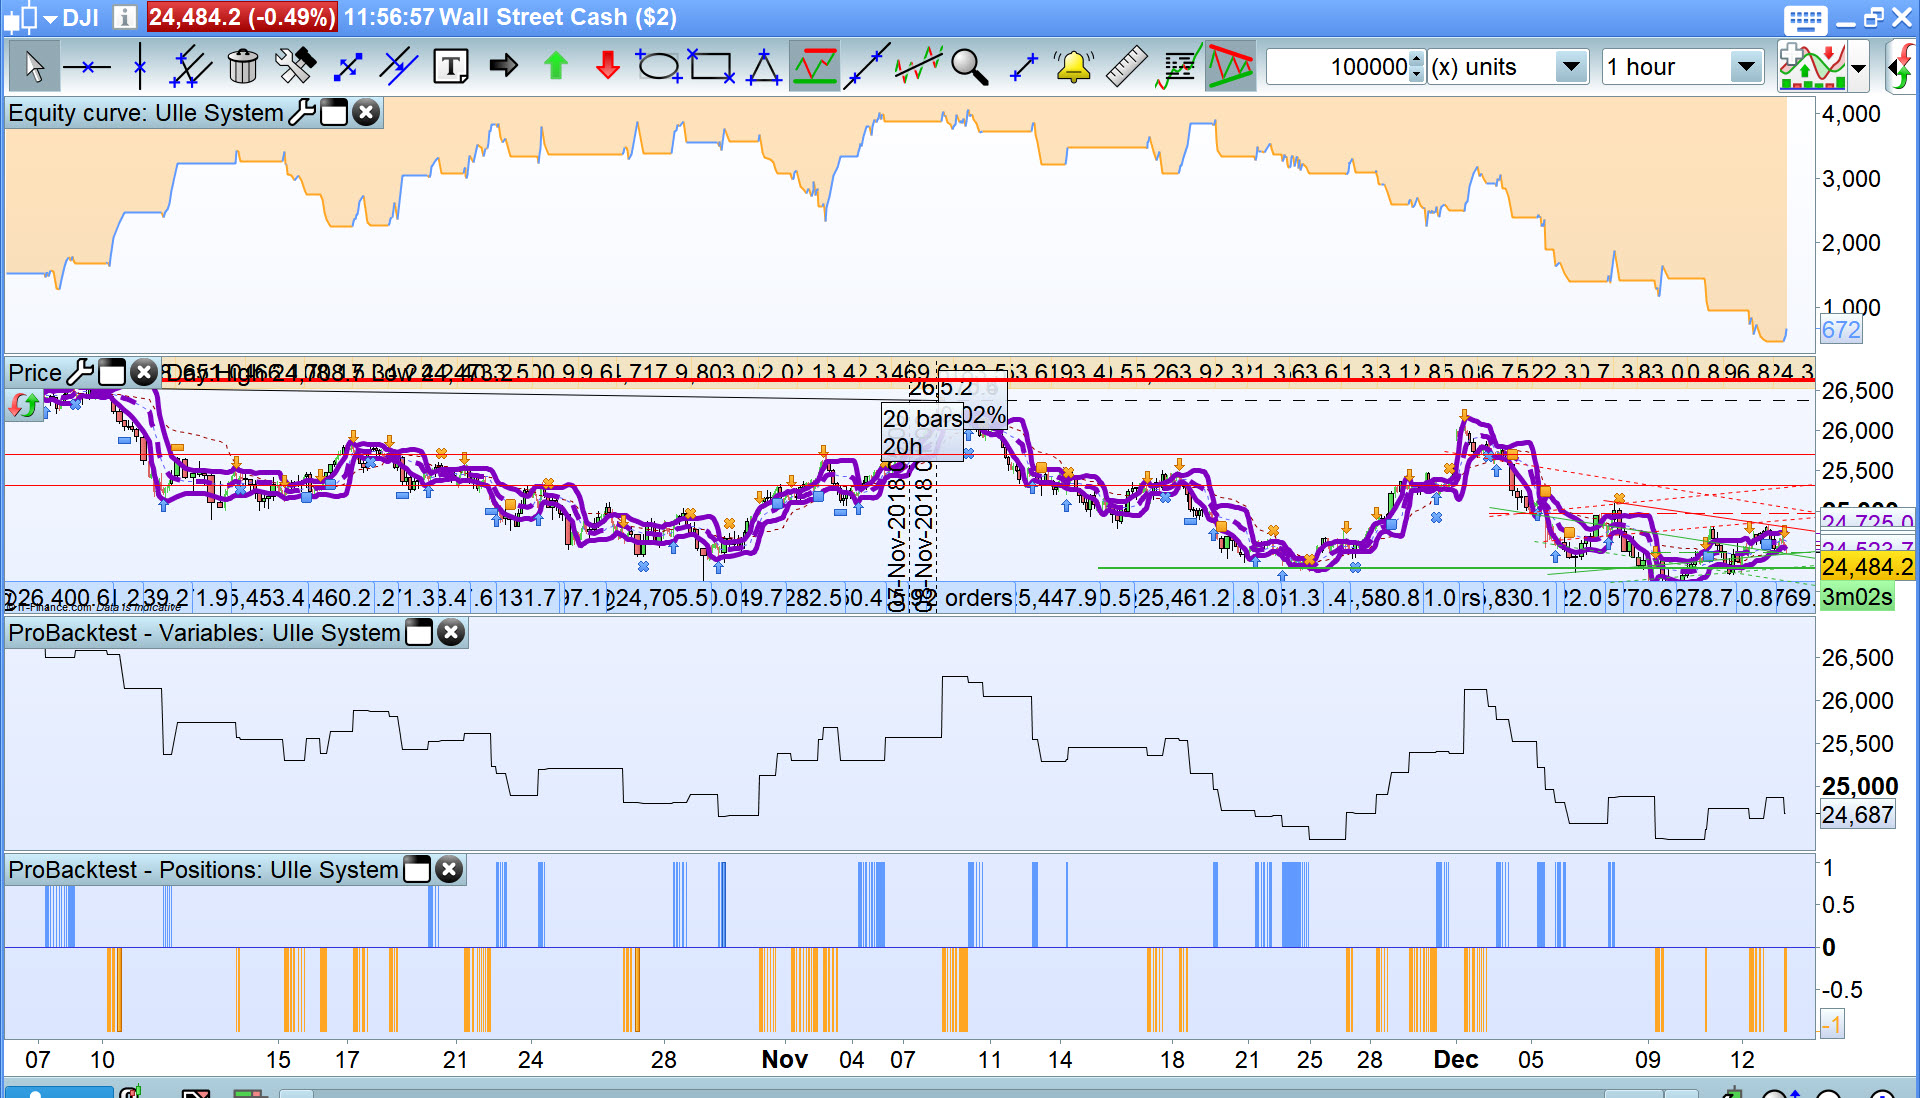The image size is (1920, 1098).
Task: Select the ellipse drawing tool
Action: pyautogui.click(x=658, y=67)
